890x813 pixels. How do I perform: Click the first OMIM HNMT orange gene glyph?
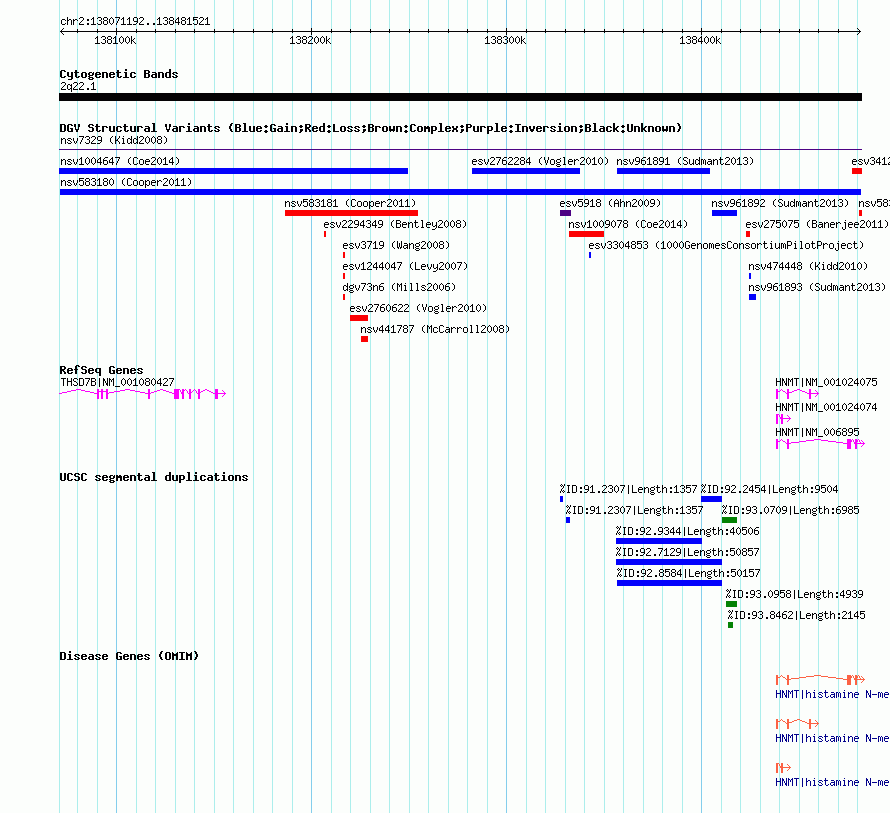coord(820,679)
